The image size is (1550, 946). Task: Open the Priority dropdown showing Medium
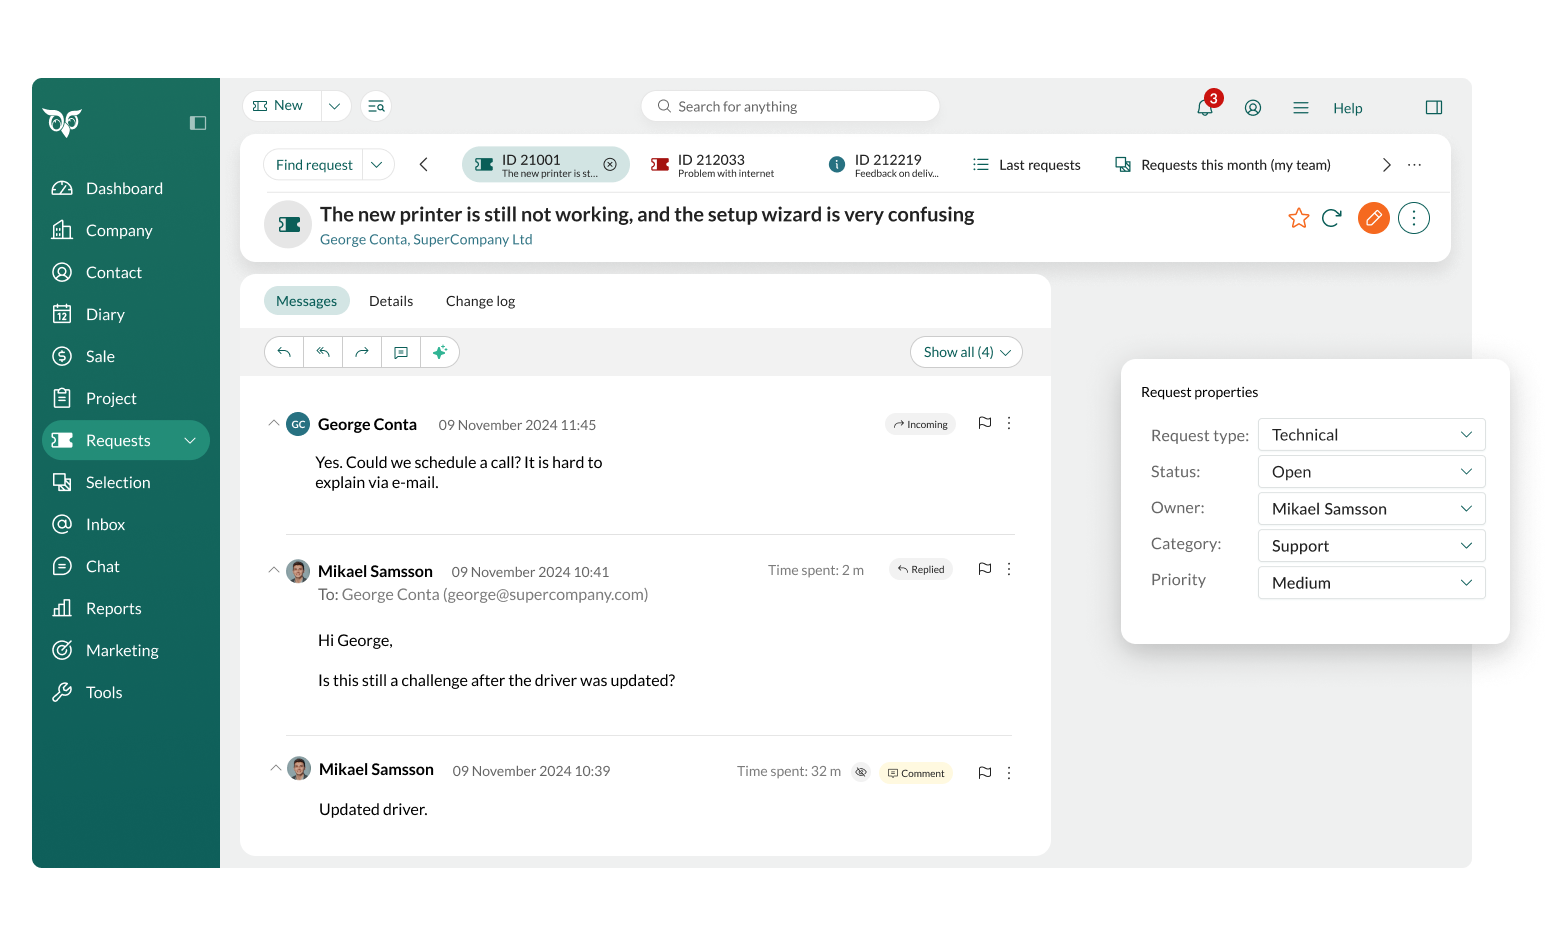[1370, 583]
